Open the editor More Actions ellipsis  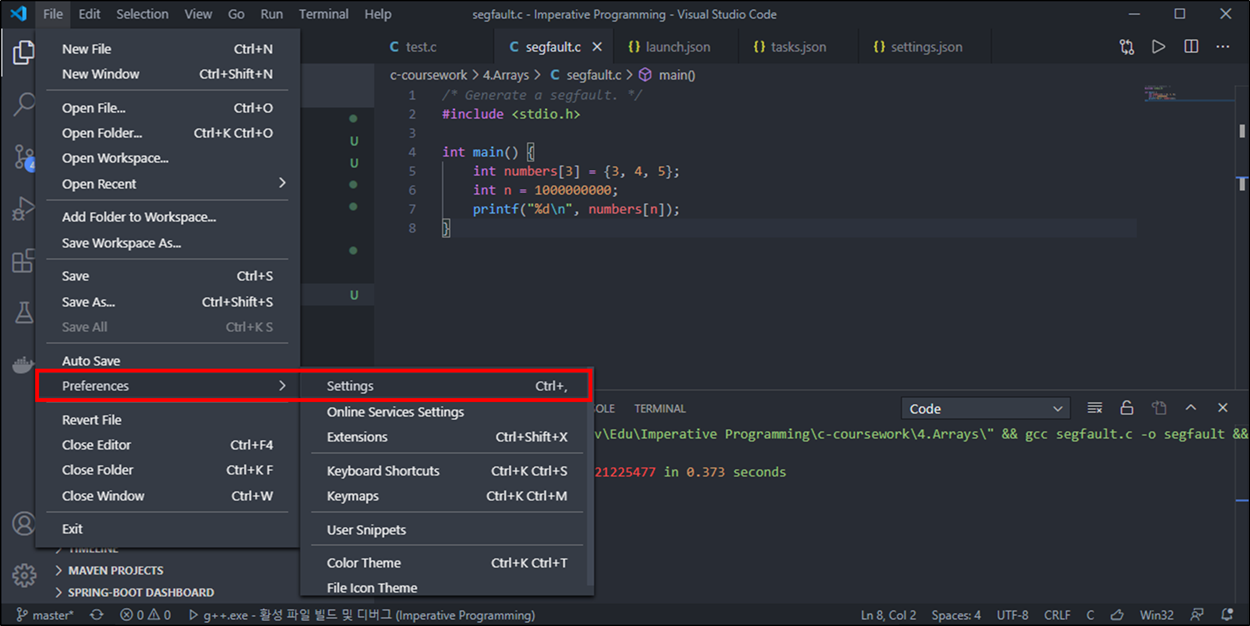click(1223, 47)
